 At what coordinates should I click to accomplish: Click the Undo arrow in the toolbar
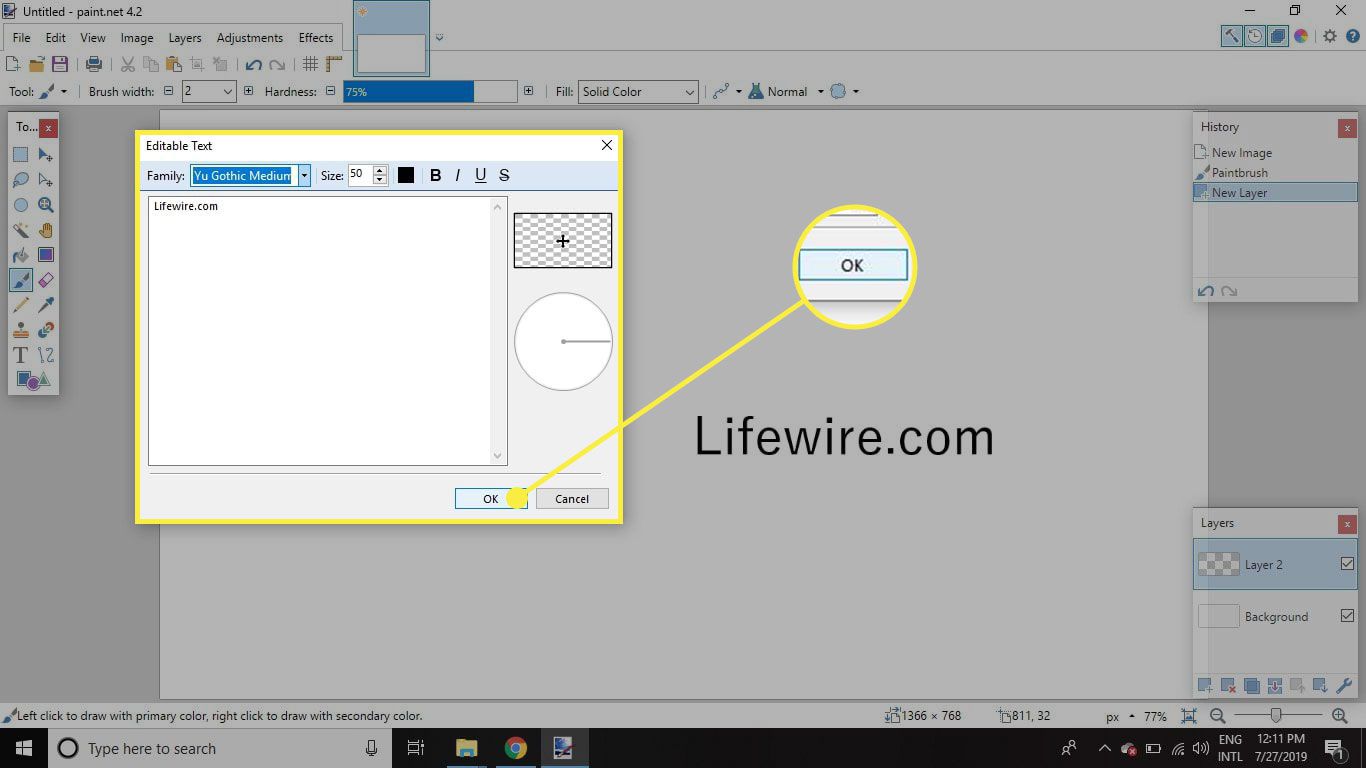click(x=253, y=64)
